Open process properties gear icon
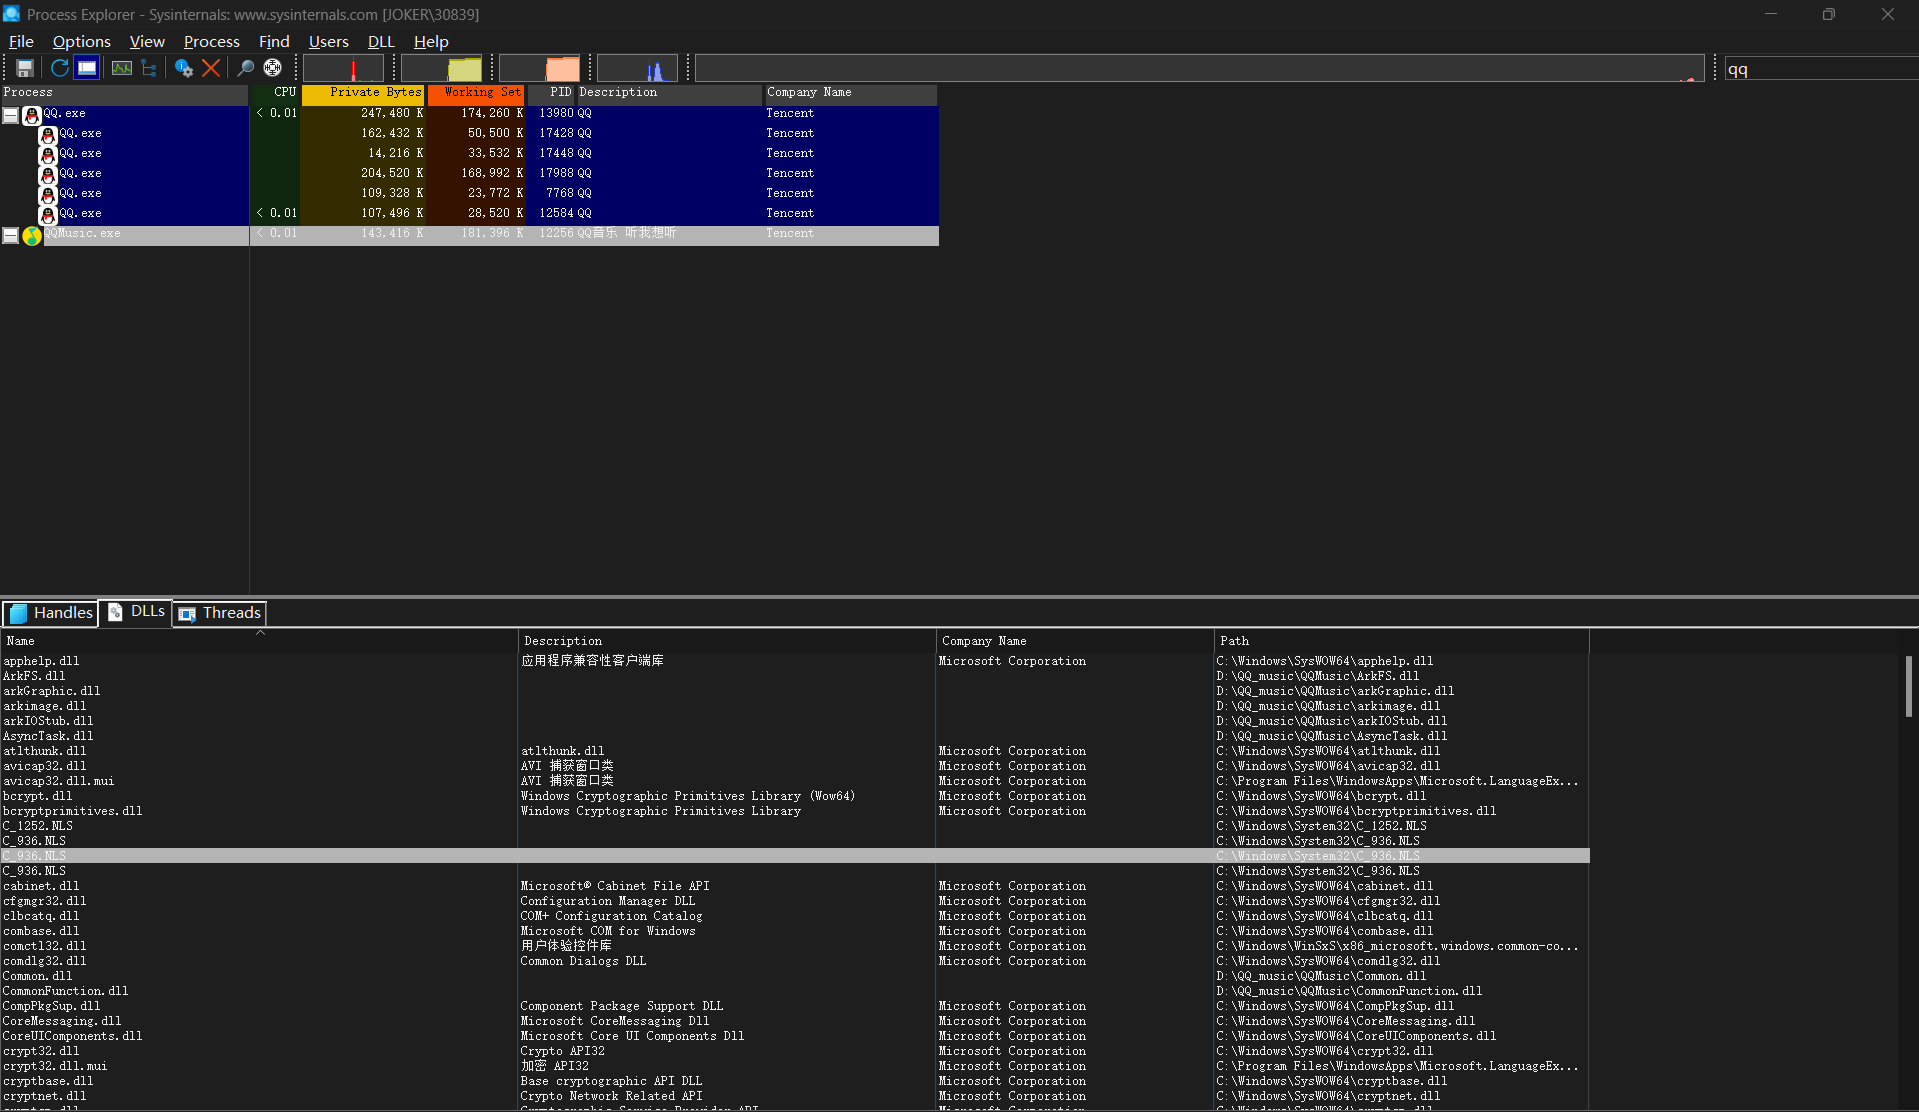This screenshot has width=1919, height=1112. 183,68
